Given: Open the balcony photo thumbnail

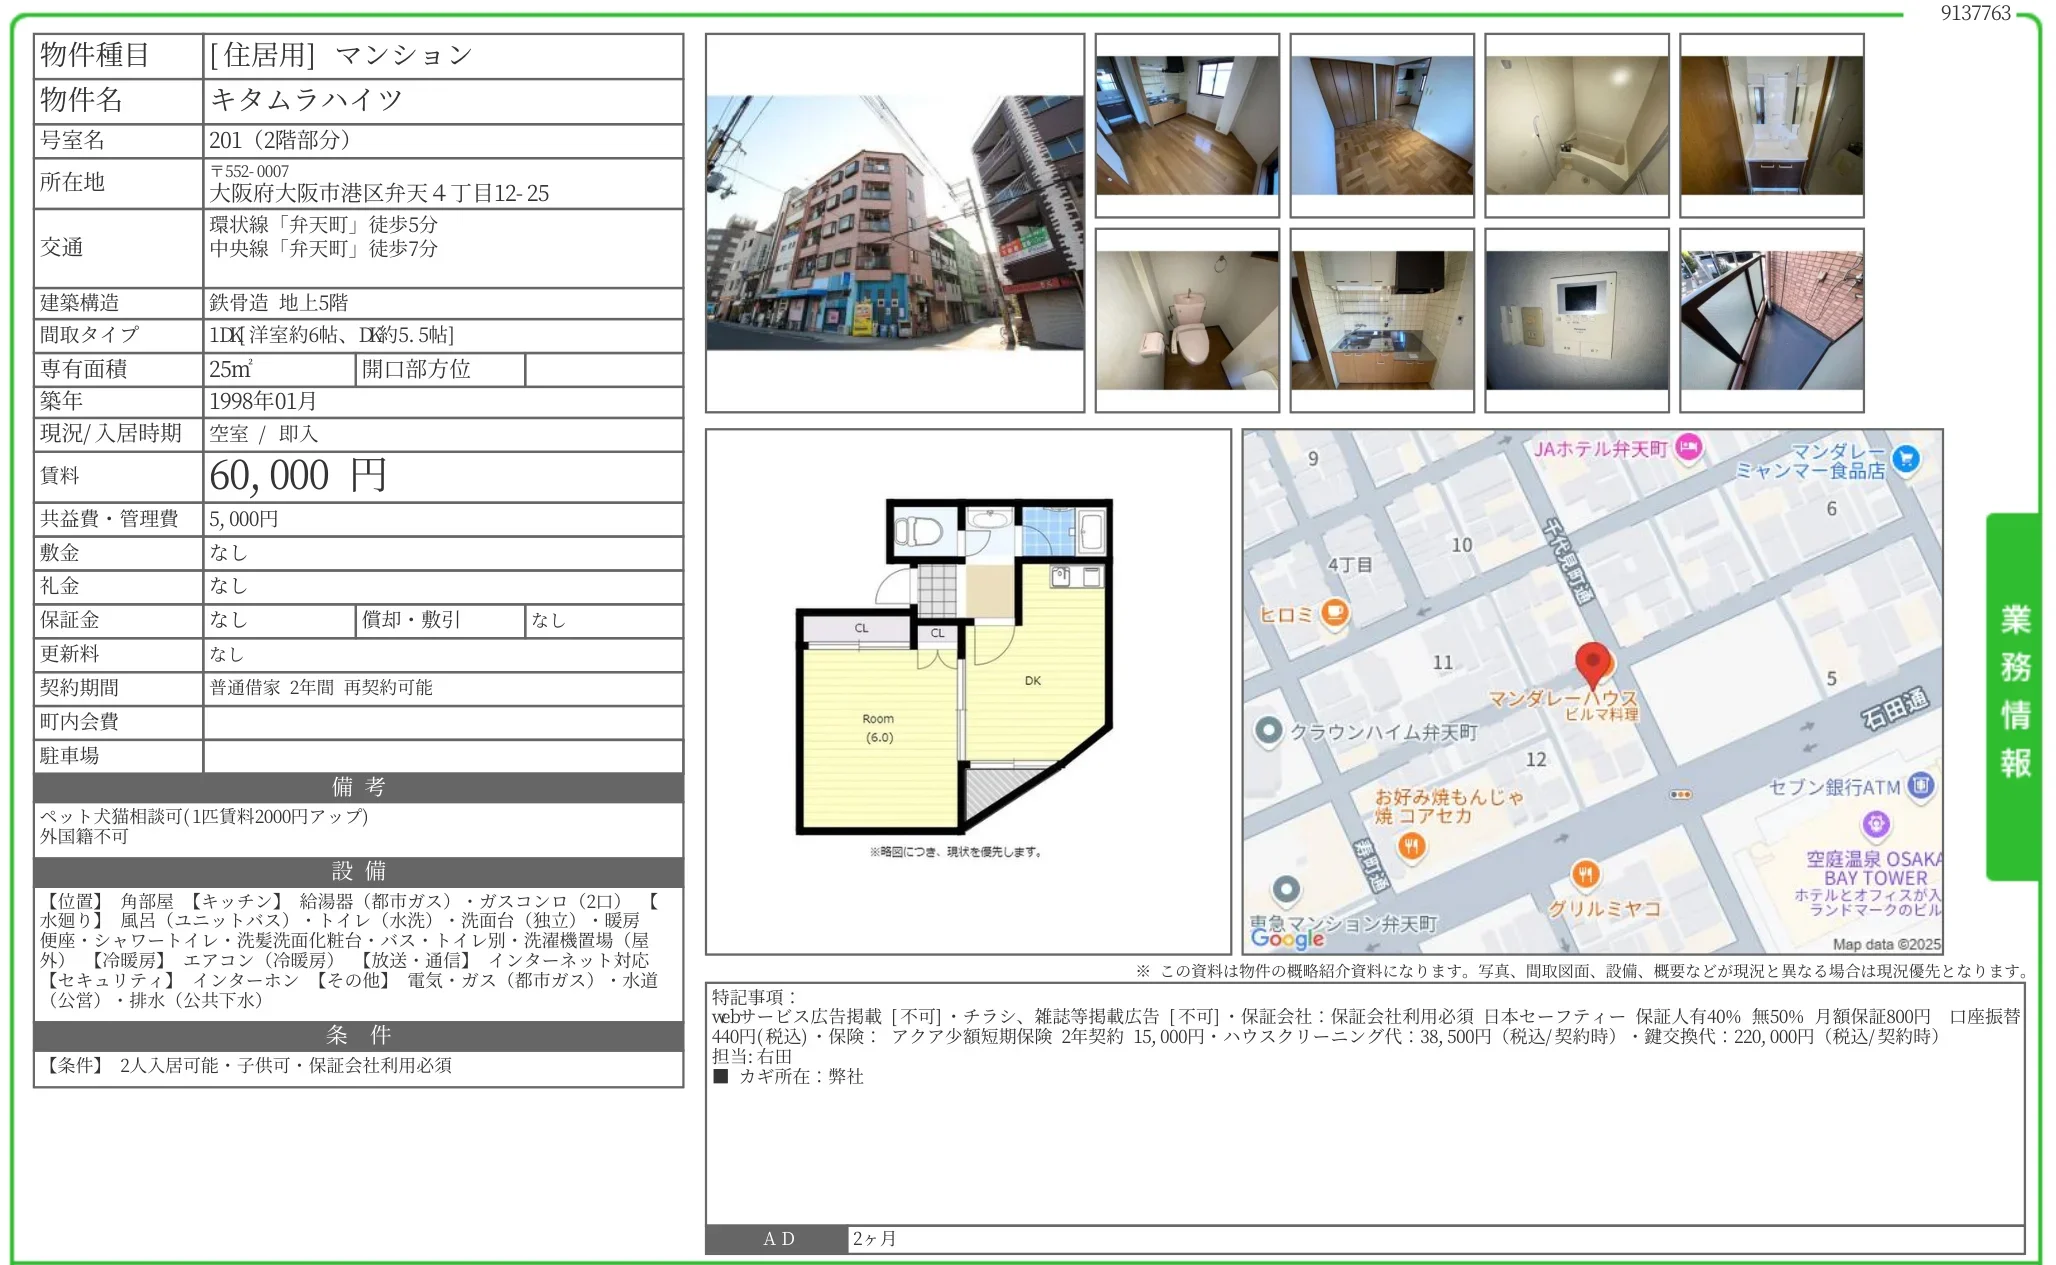Looking at the screenshot, I should click(x=1771, y=320).
